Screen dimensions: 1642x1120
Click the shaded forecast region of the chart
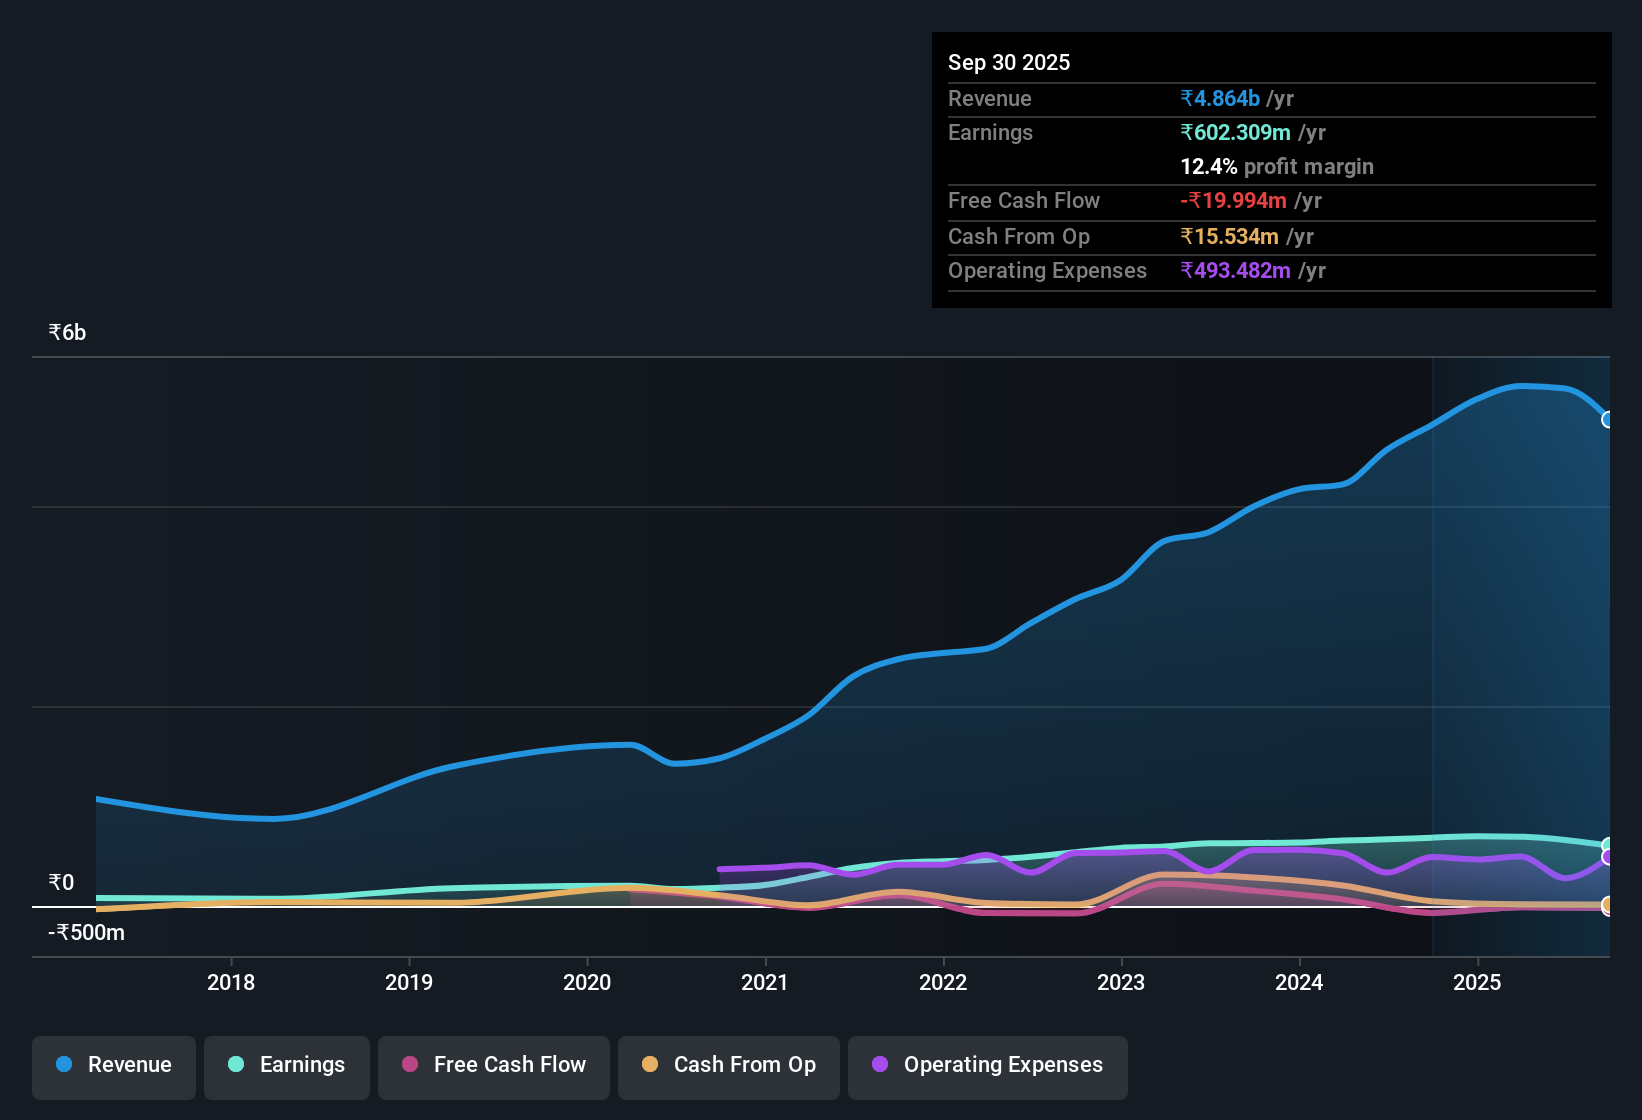click(x=1520, y=650)
